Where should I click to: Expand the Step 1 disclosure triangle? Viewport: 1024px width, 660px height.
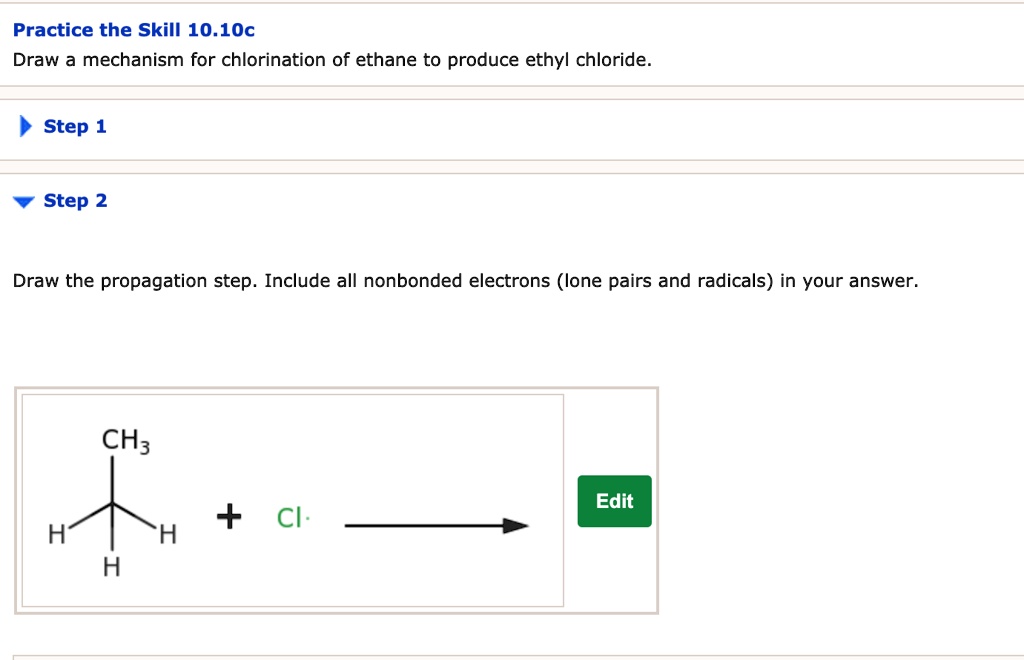24,125
